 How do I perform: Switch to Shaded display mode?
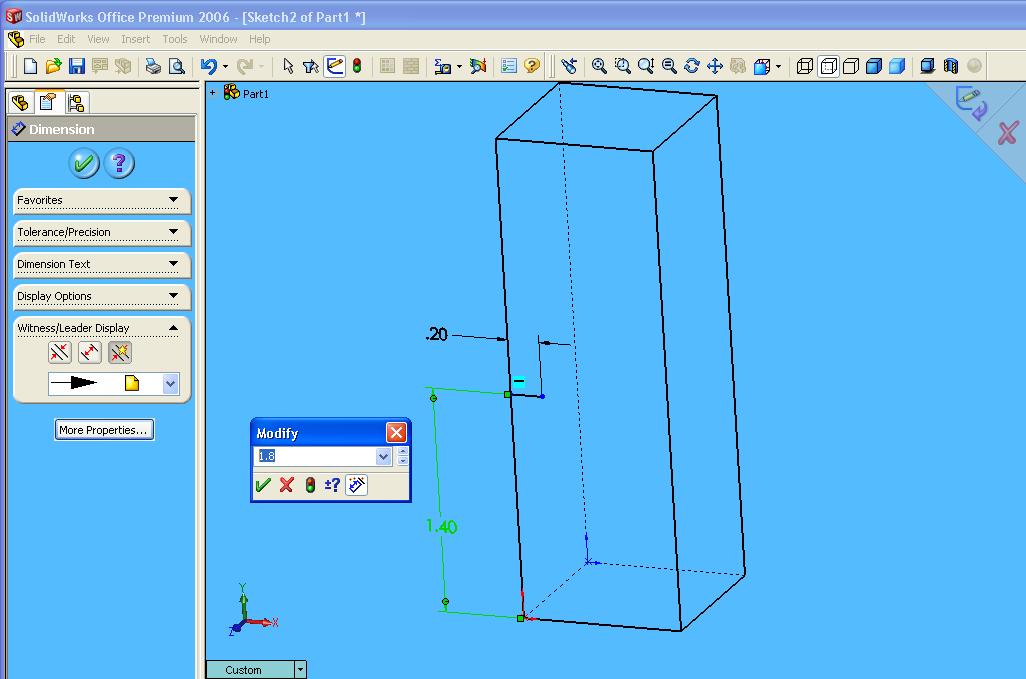pos(897,66)
